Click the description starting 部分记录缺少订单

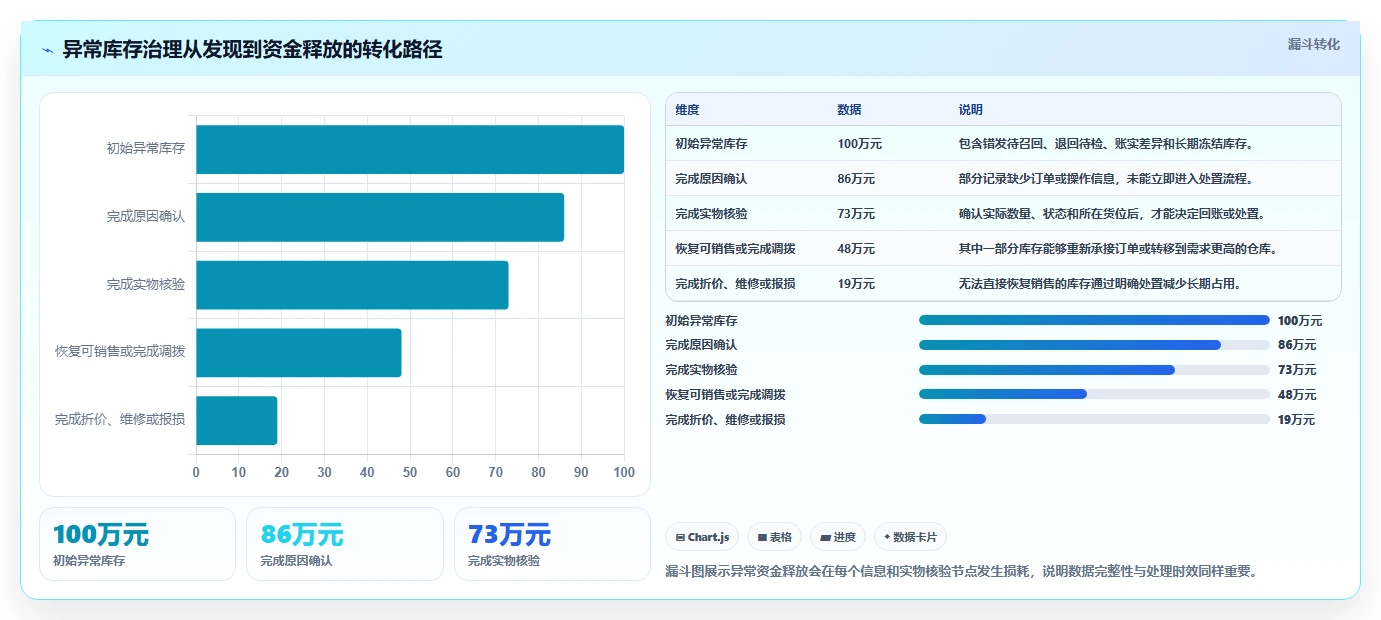click(x=1106, y=179)
